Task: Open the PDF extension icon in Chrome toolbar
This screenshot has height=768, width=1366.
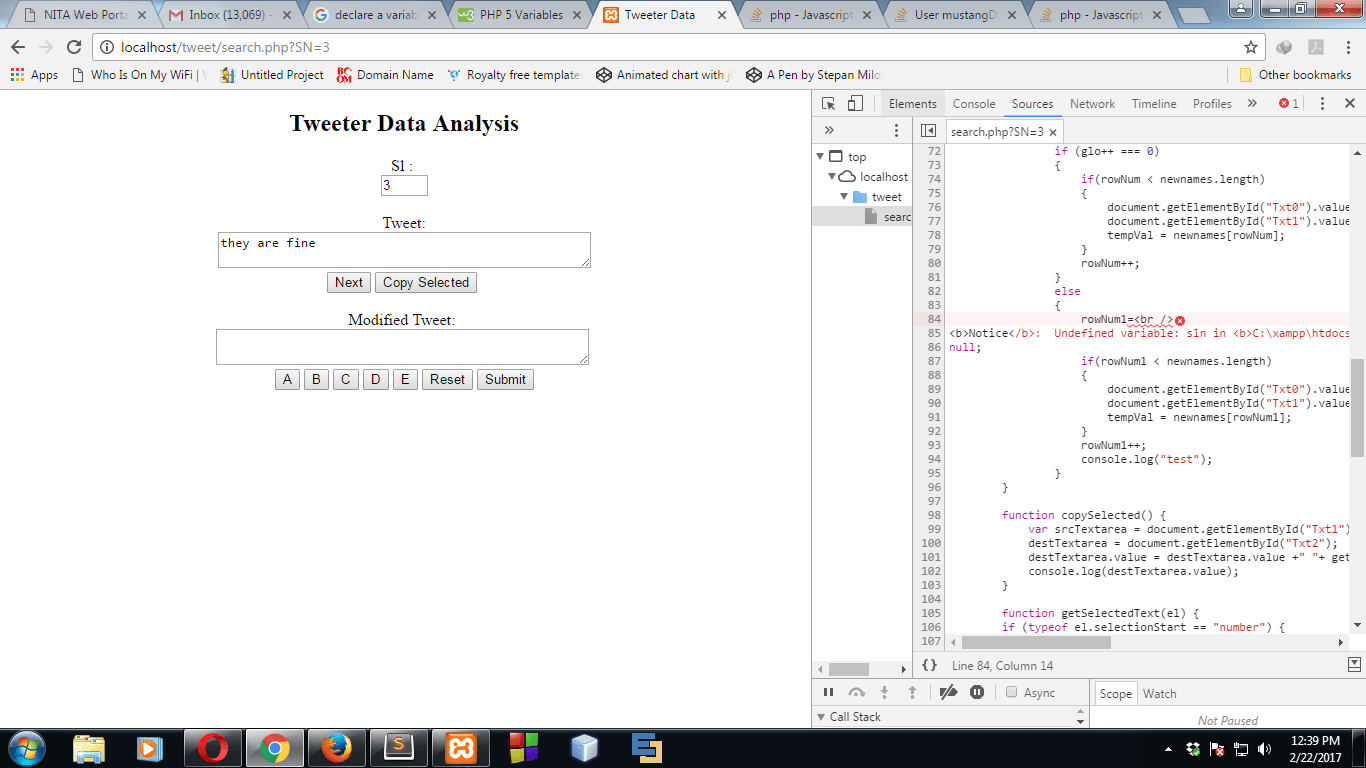Action: 1316,47
